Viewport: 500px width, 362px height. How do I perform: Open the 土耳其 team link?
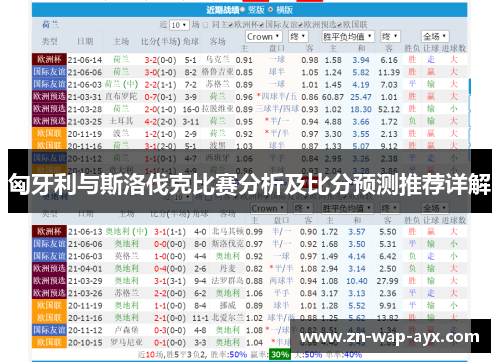coord(121,121)
